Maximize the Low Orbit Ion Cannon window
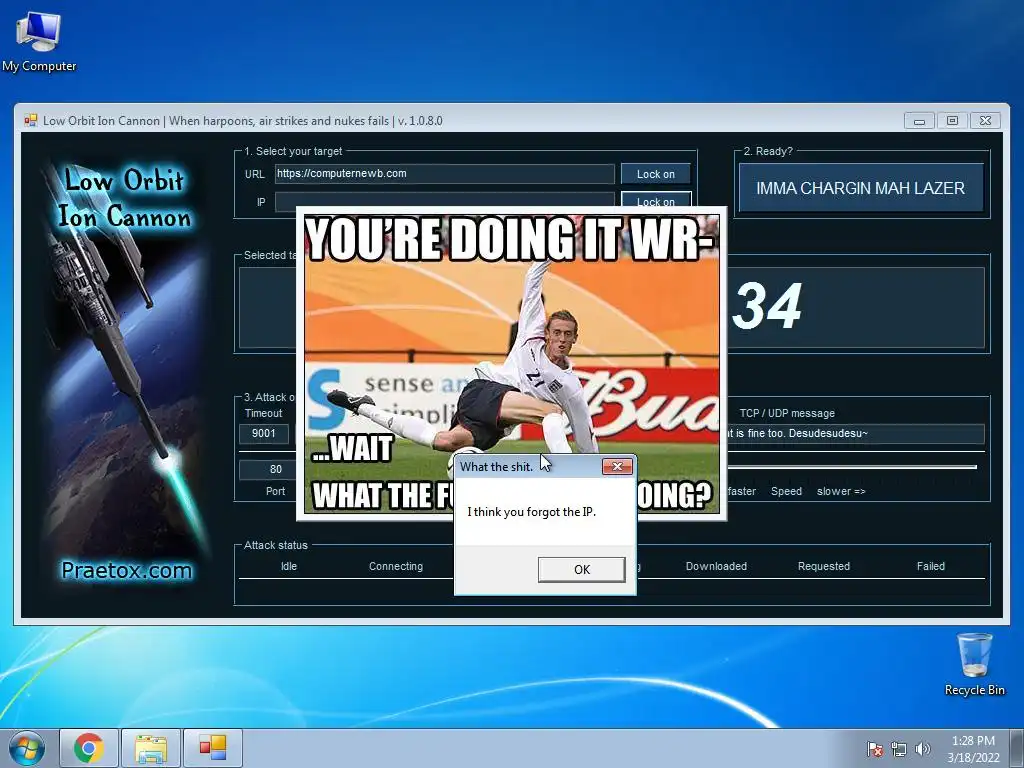The width and height of the screenshot is (1024, 768). pos(952,121)
